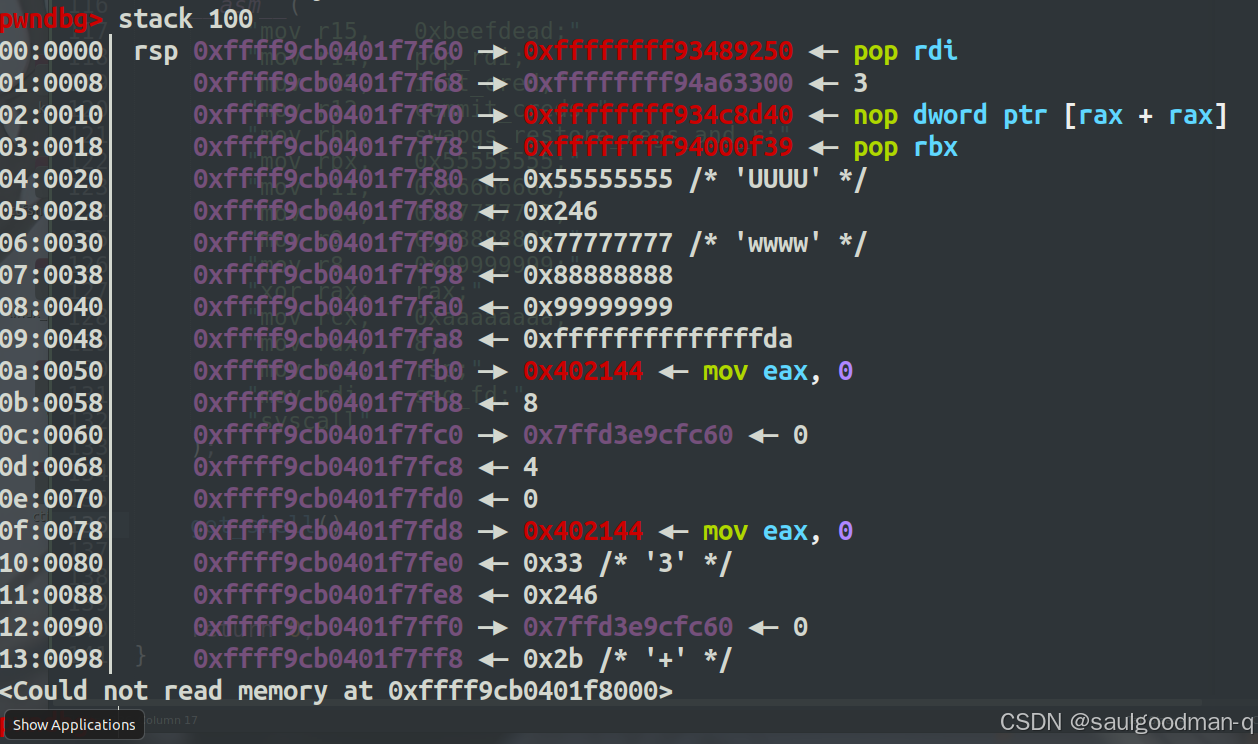This screenshot has height=744, width=1258.
Task: Select stack address 0xffff9cb0401f7fe0
Action: click(x=328, y=563)
